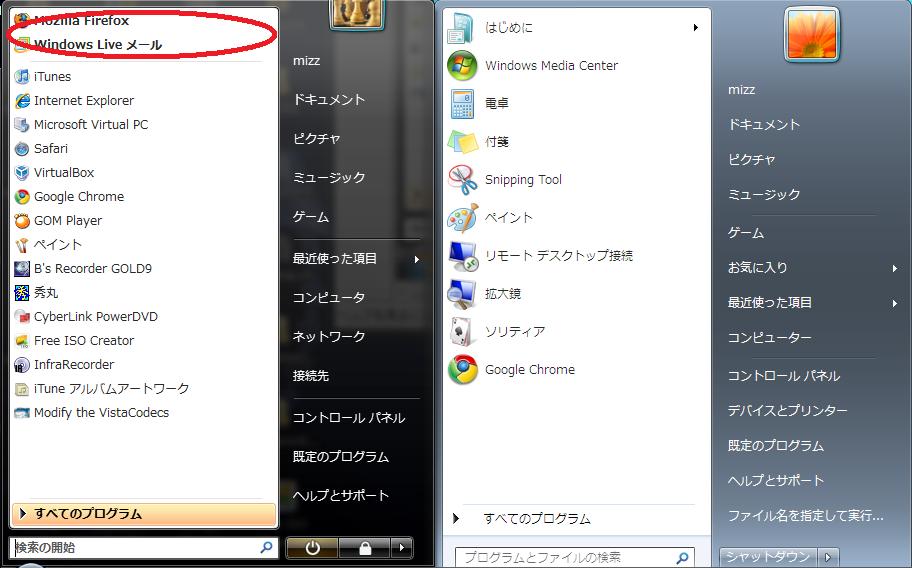
Task: Open ゲーム in Windows 7 menu
Action: (x=746, y=233)
